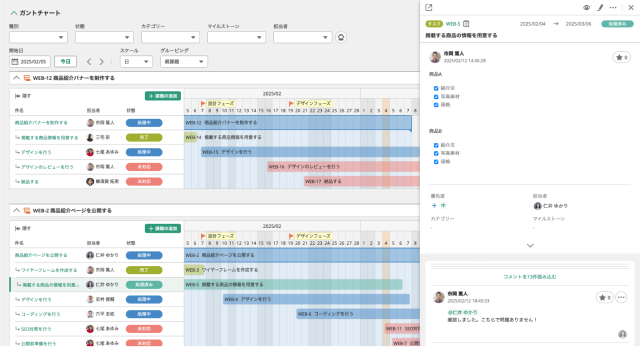Open the デザインのレビューを行う issue link

[x=47, y=167]
